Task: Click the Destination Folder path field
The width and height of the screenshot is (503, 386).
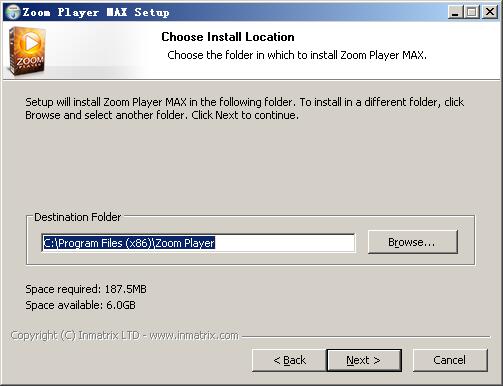Action: point(198,243)
